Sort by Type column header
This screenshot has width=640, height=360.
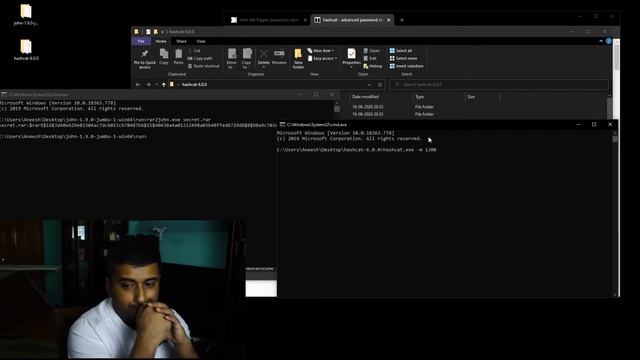(x=419, y=97)
